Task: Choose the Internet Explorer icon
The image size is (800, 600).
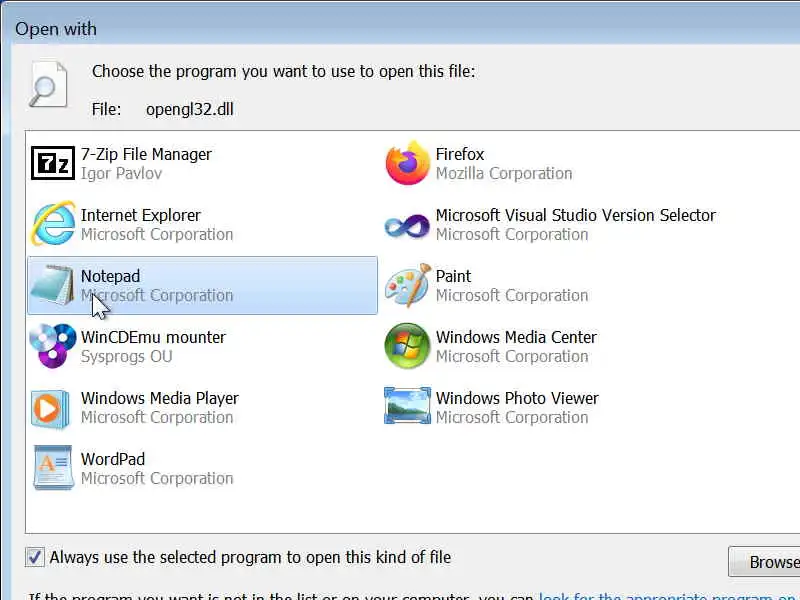Action: [53, 224]
